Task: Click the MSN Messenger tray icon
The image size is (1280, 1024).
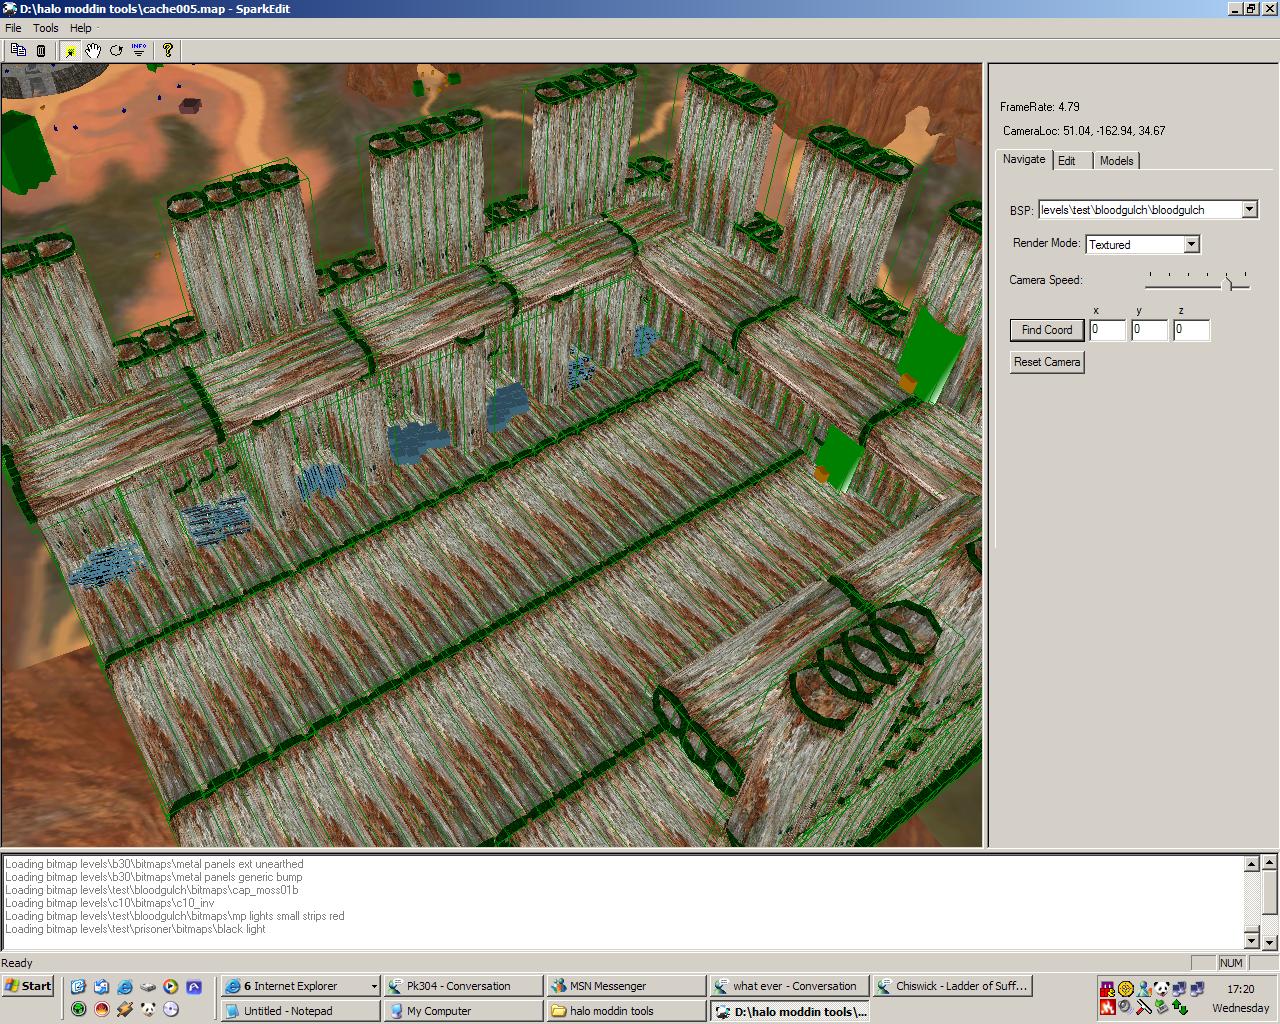Action: pyautogui.click(x=1144, y=989)
